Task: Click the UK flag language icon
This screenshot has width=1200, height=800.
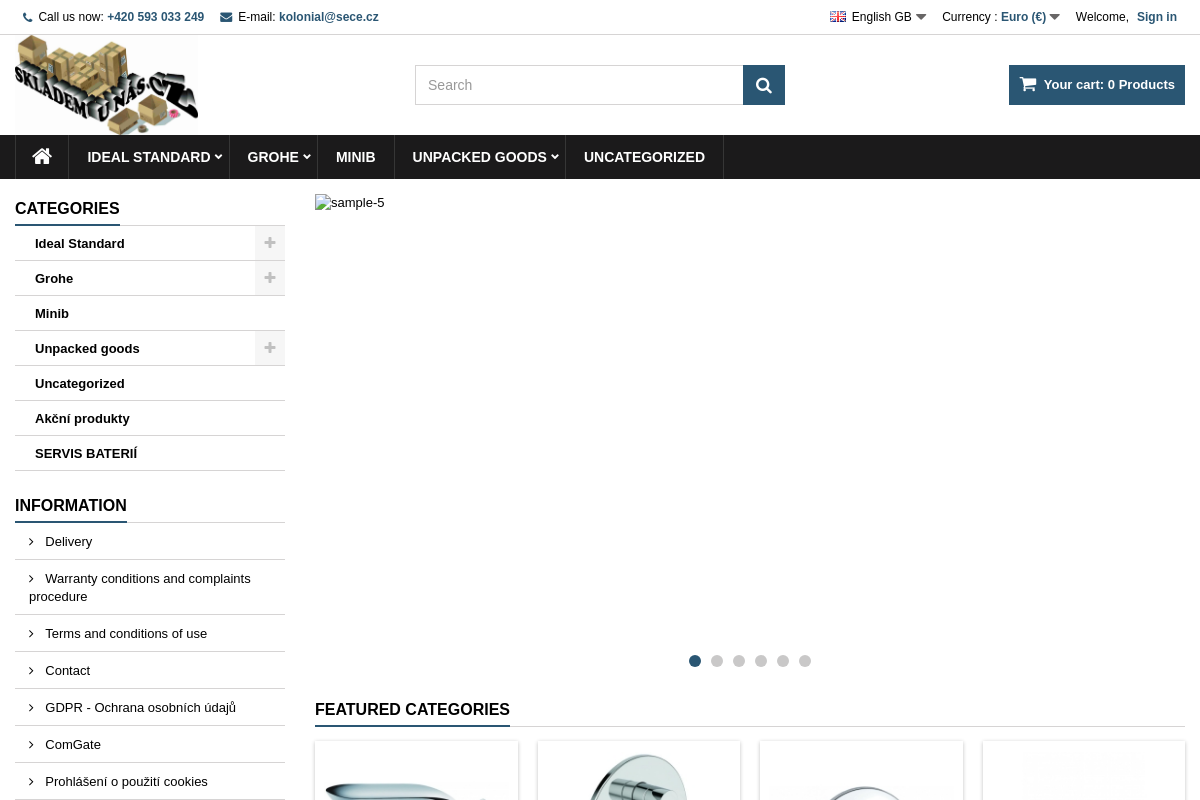Action: (838, 16)
